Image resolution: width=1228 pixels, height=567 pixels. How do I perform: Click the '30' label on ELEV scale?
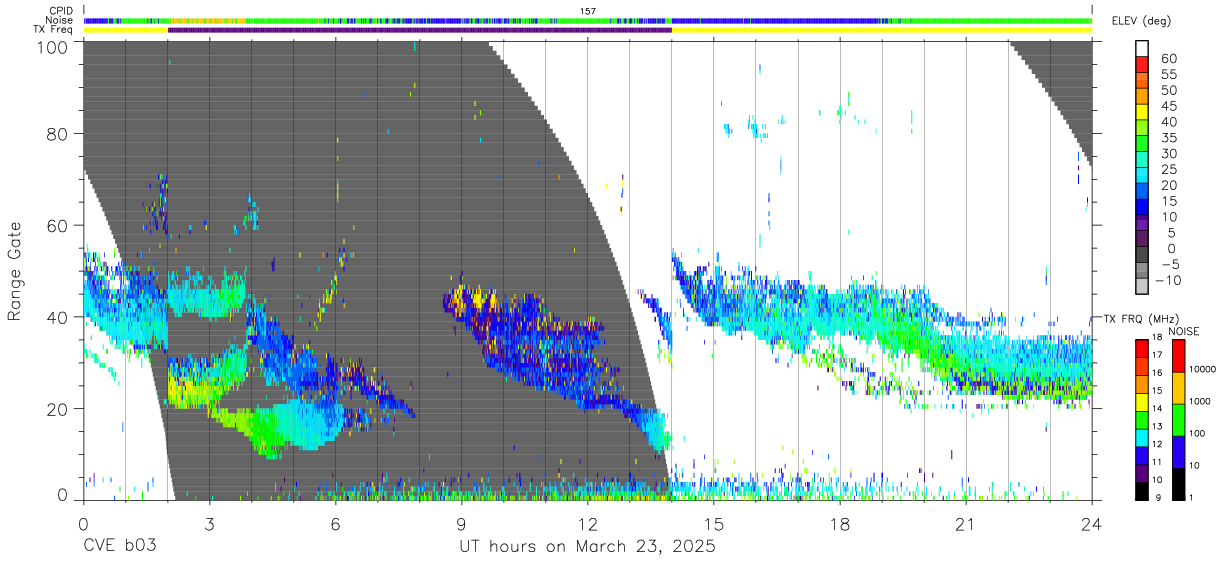tap(1169, 154)
